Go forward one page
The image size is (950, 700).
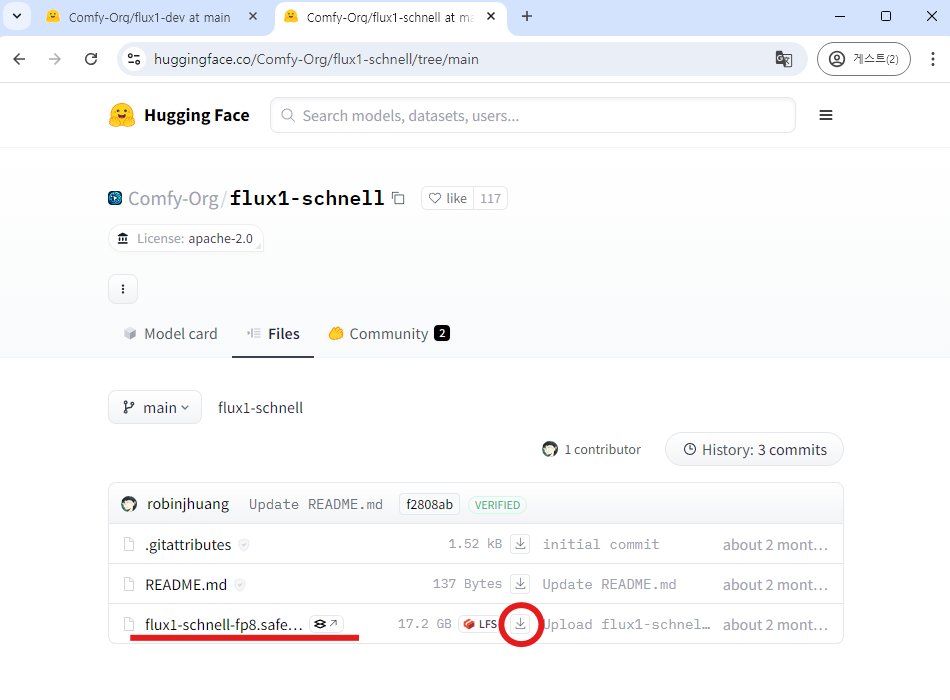(55, 59)
